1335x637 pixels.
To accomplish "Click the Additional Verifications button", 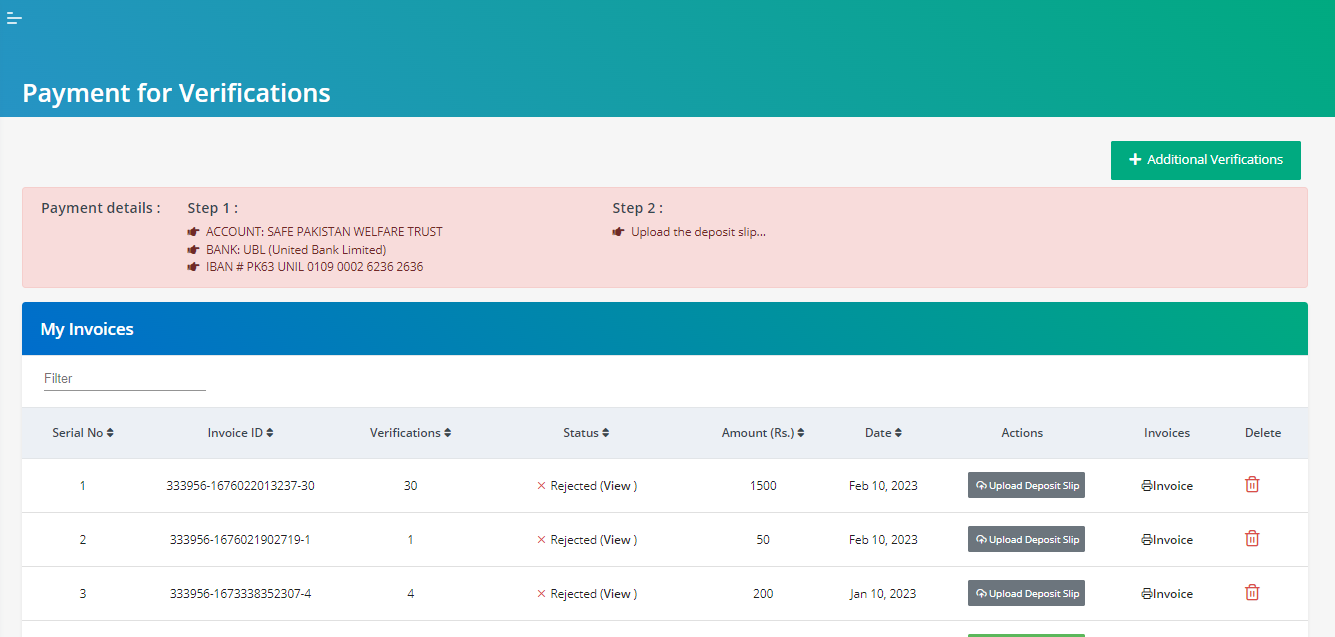I will 1206,160.
